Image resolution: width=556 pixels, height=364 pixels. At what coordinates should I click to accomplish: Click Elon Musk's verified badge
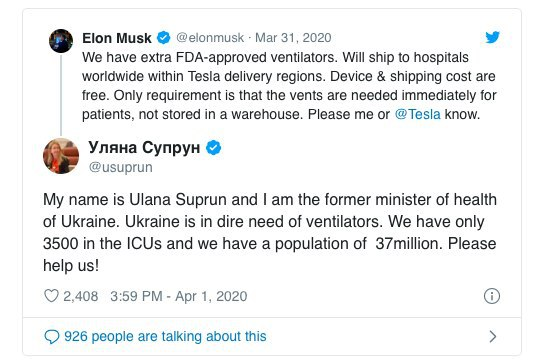tap(163, 38)
